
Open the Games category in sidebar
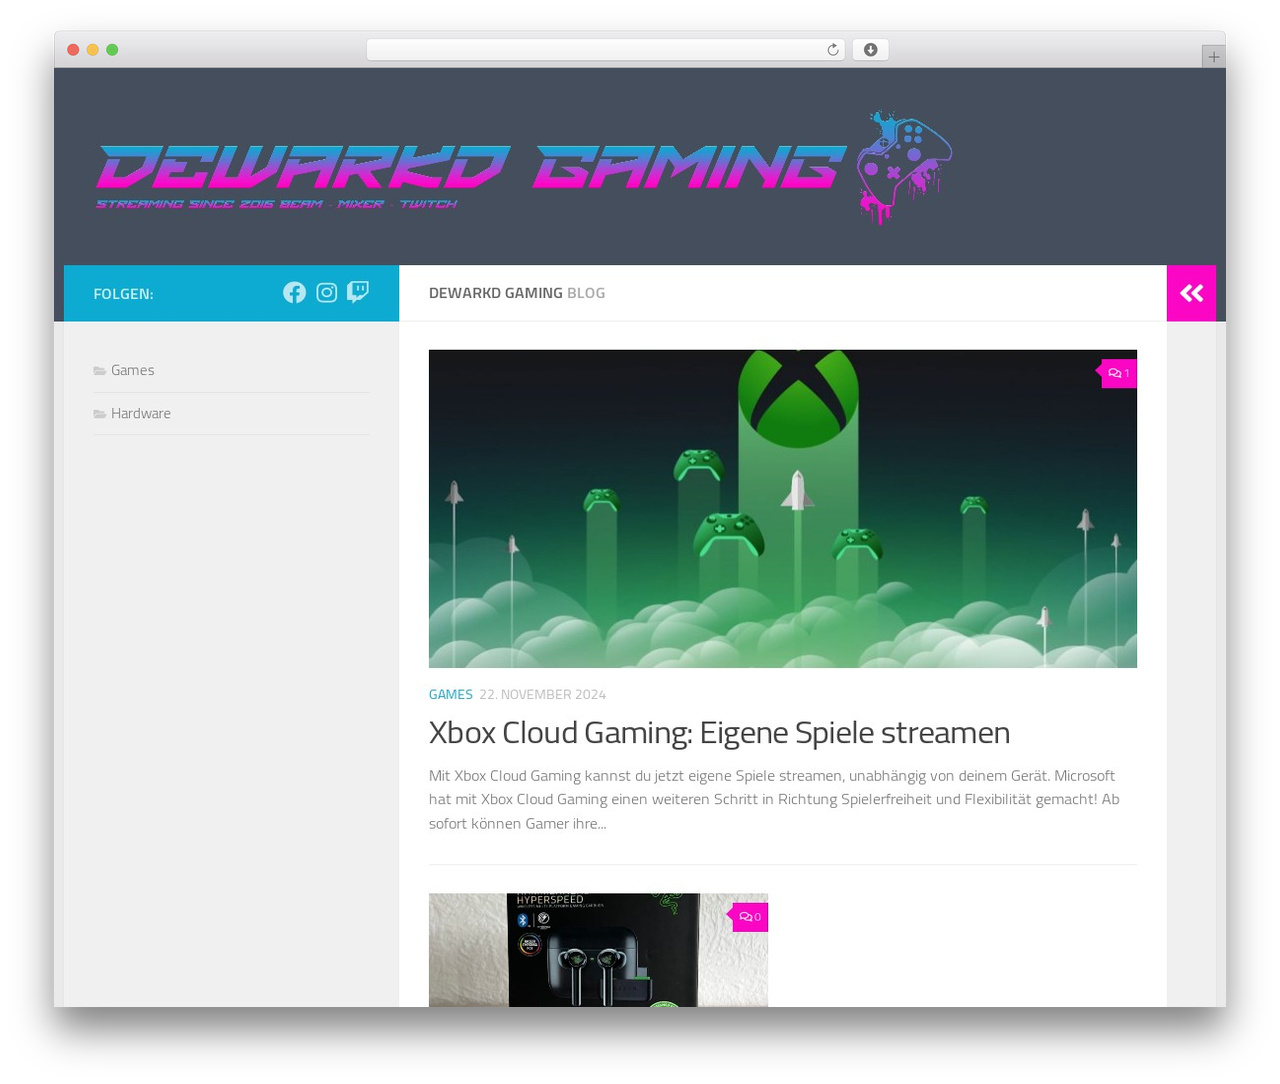pyautogui.click(x=132, y=370)
